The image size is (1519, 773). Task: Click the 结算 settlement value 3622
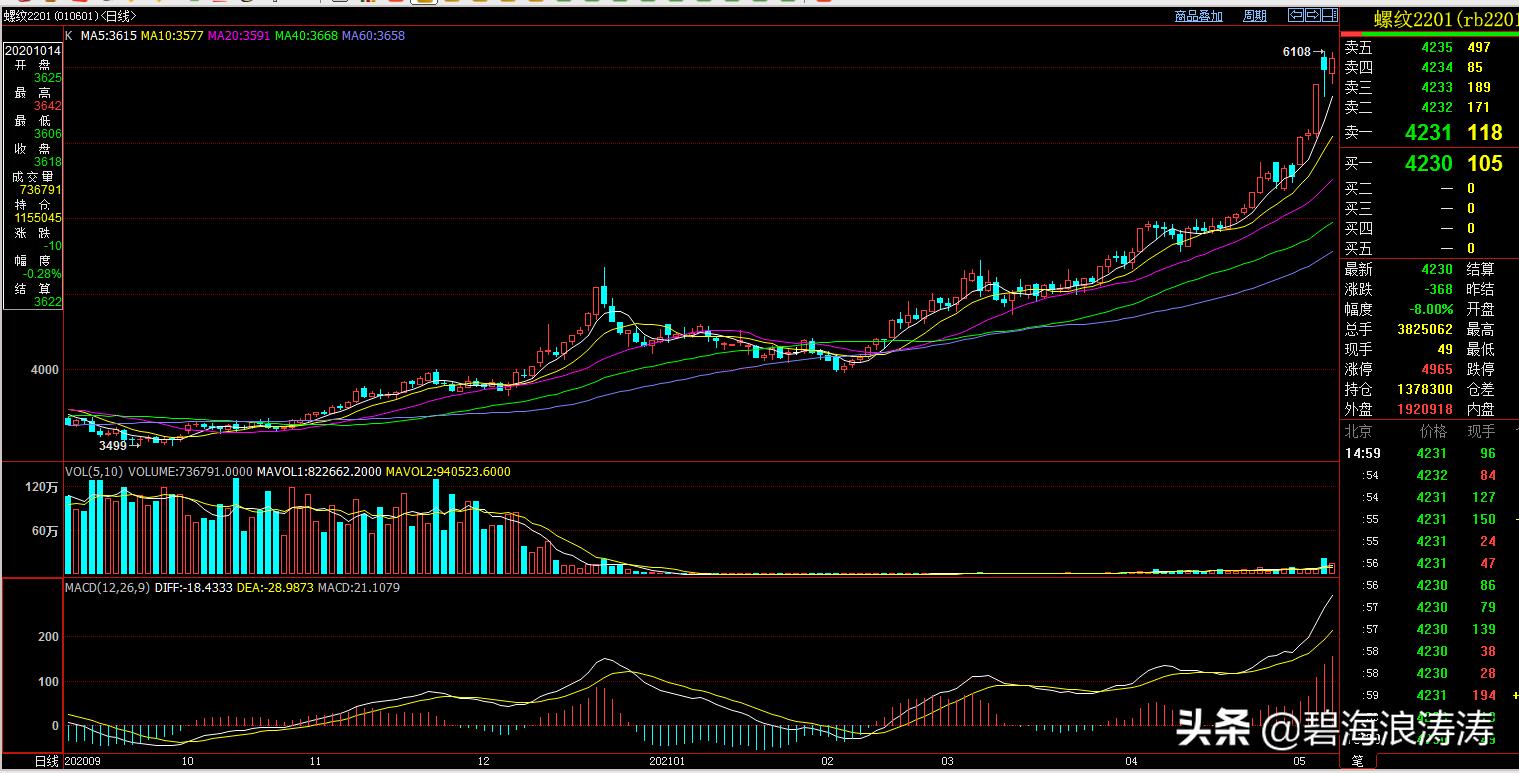pyautogui.click(x=48, y=301)
